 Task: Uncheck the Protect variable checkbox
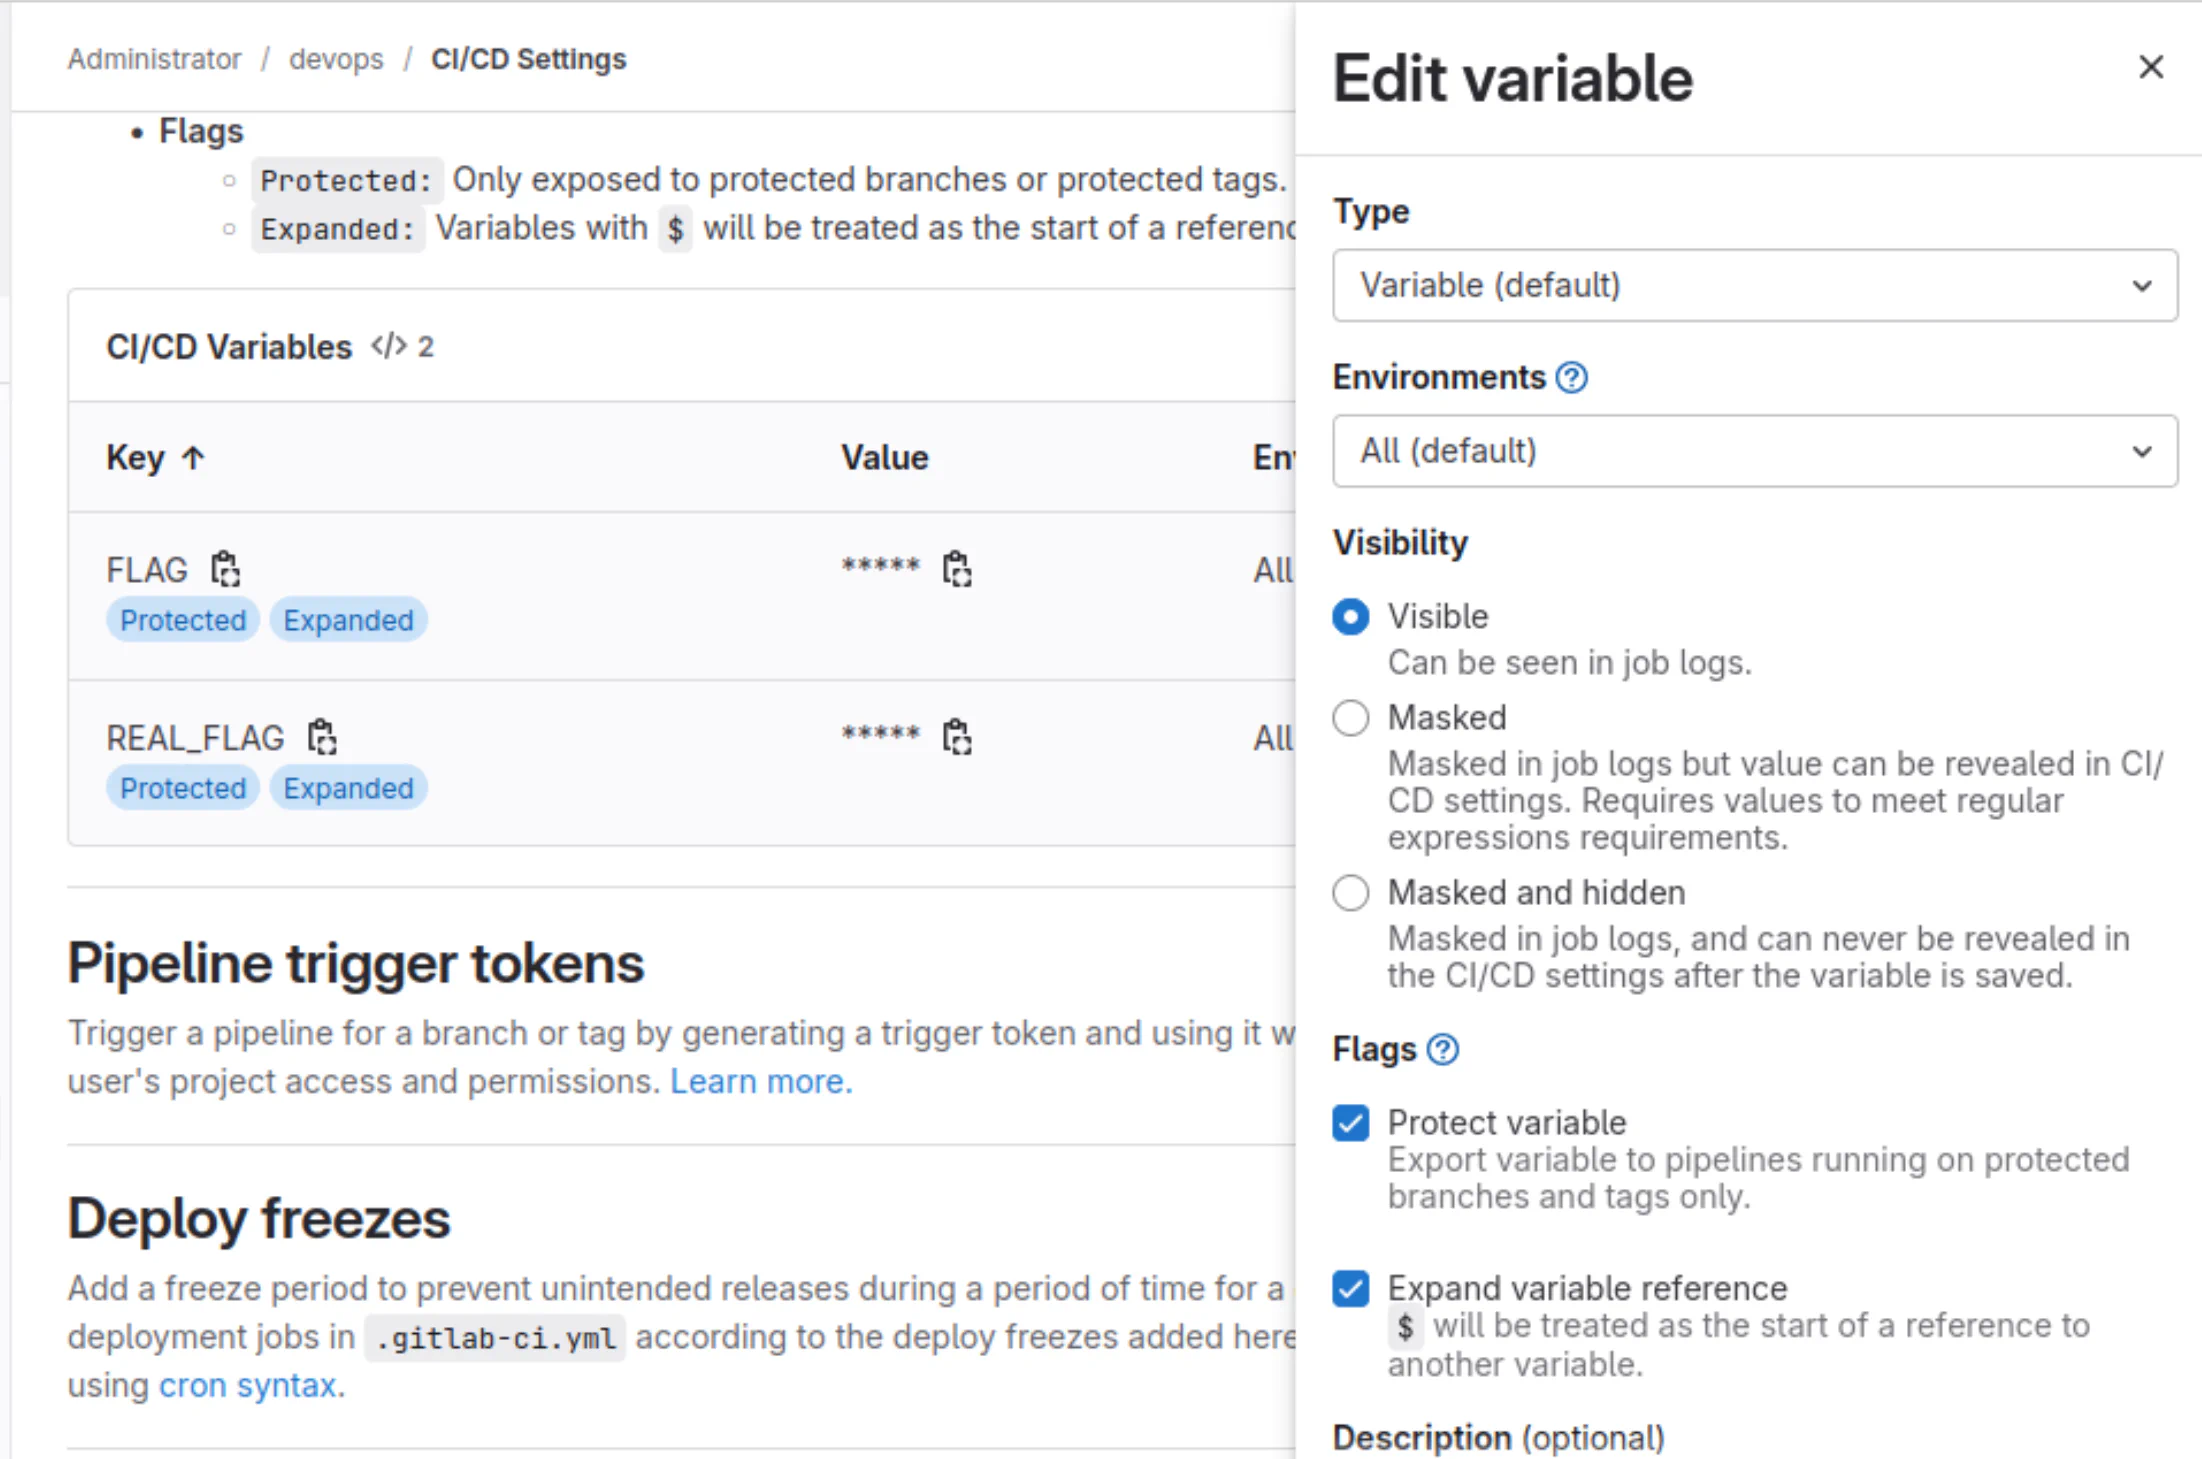(1351, 1123)
